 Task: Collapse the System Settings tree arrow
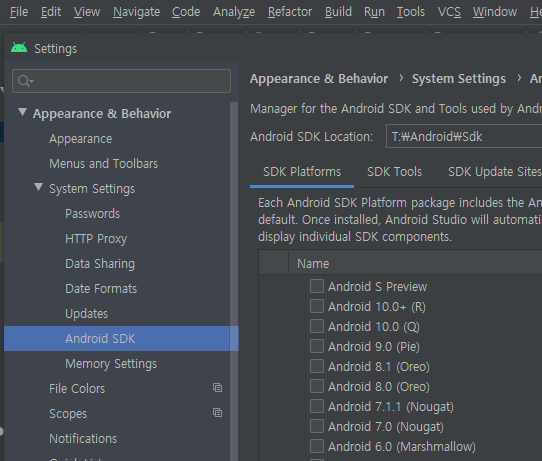click(x=39, y=187)
